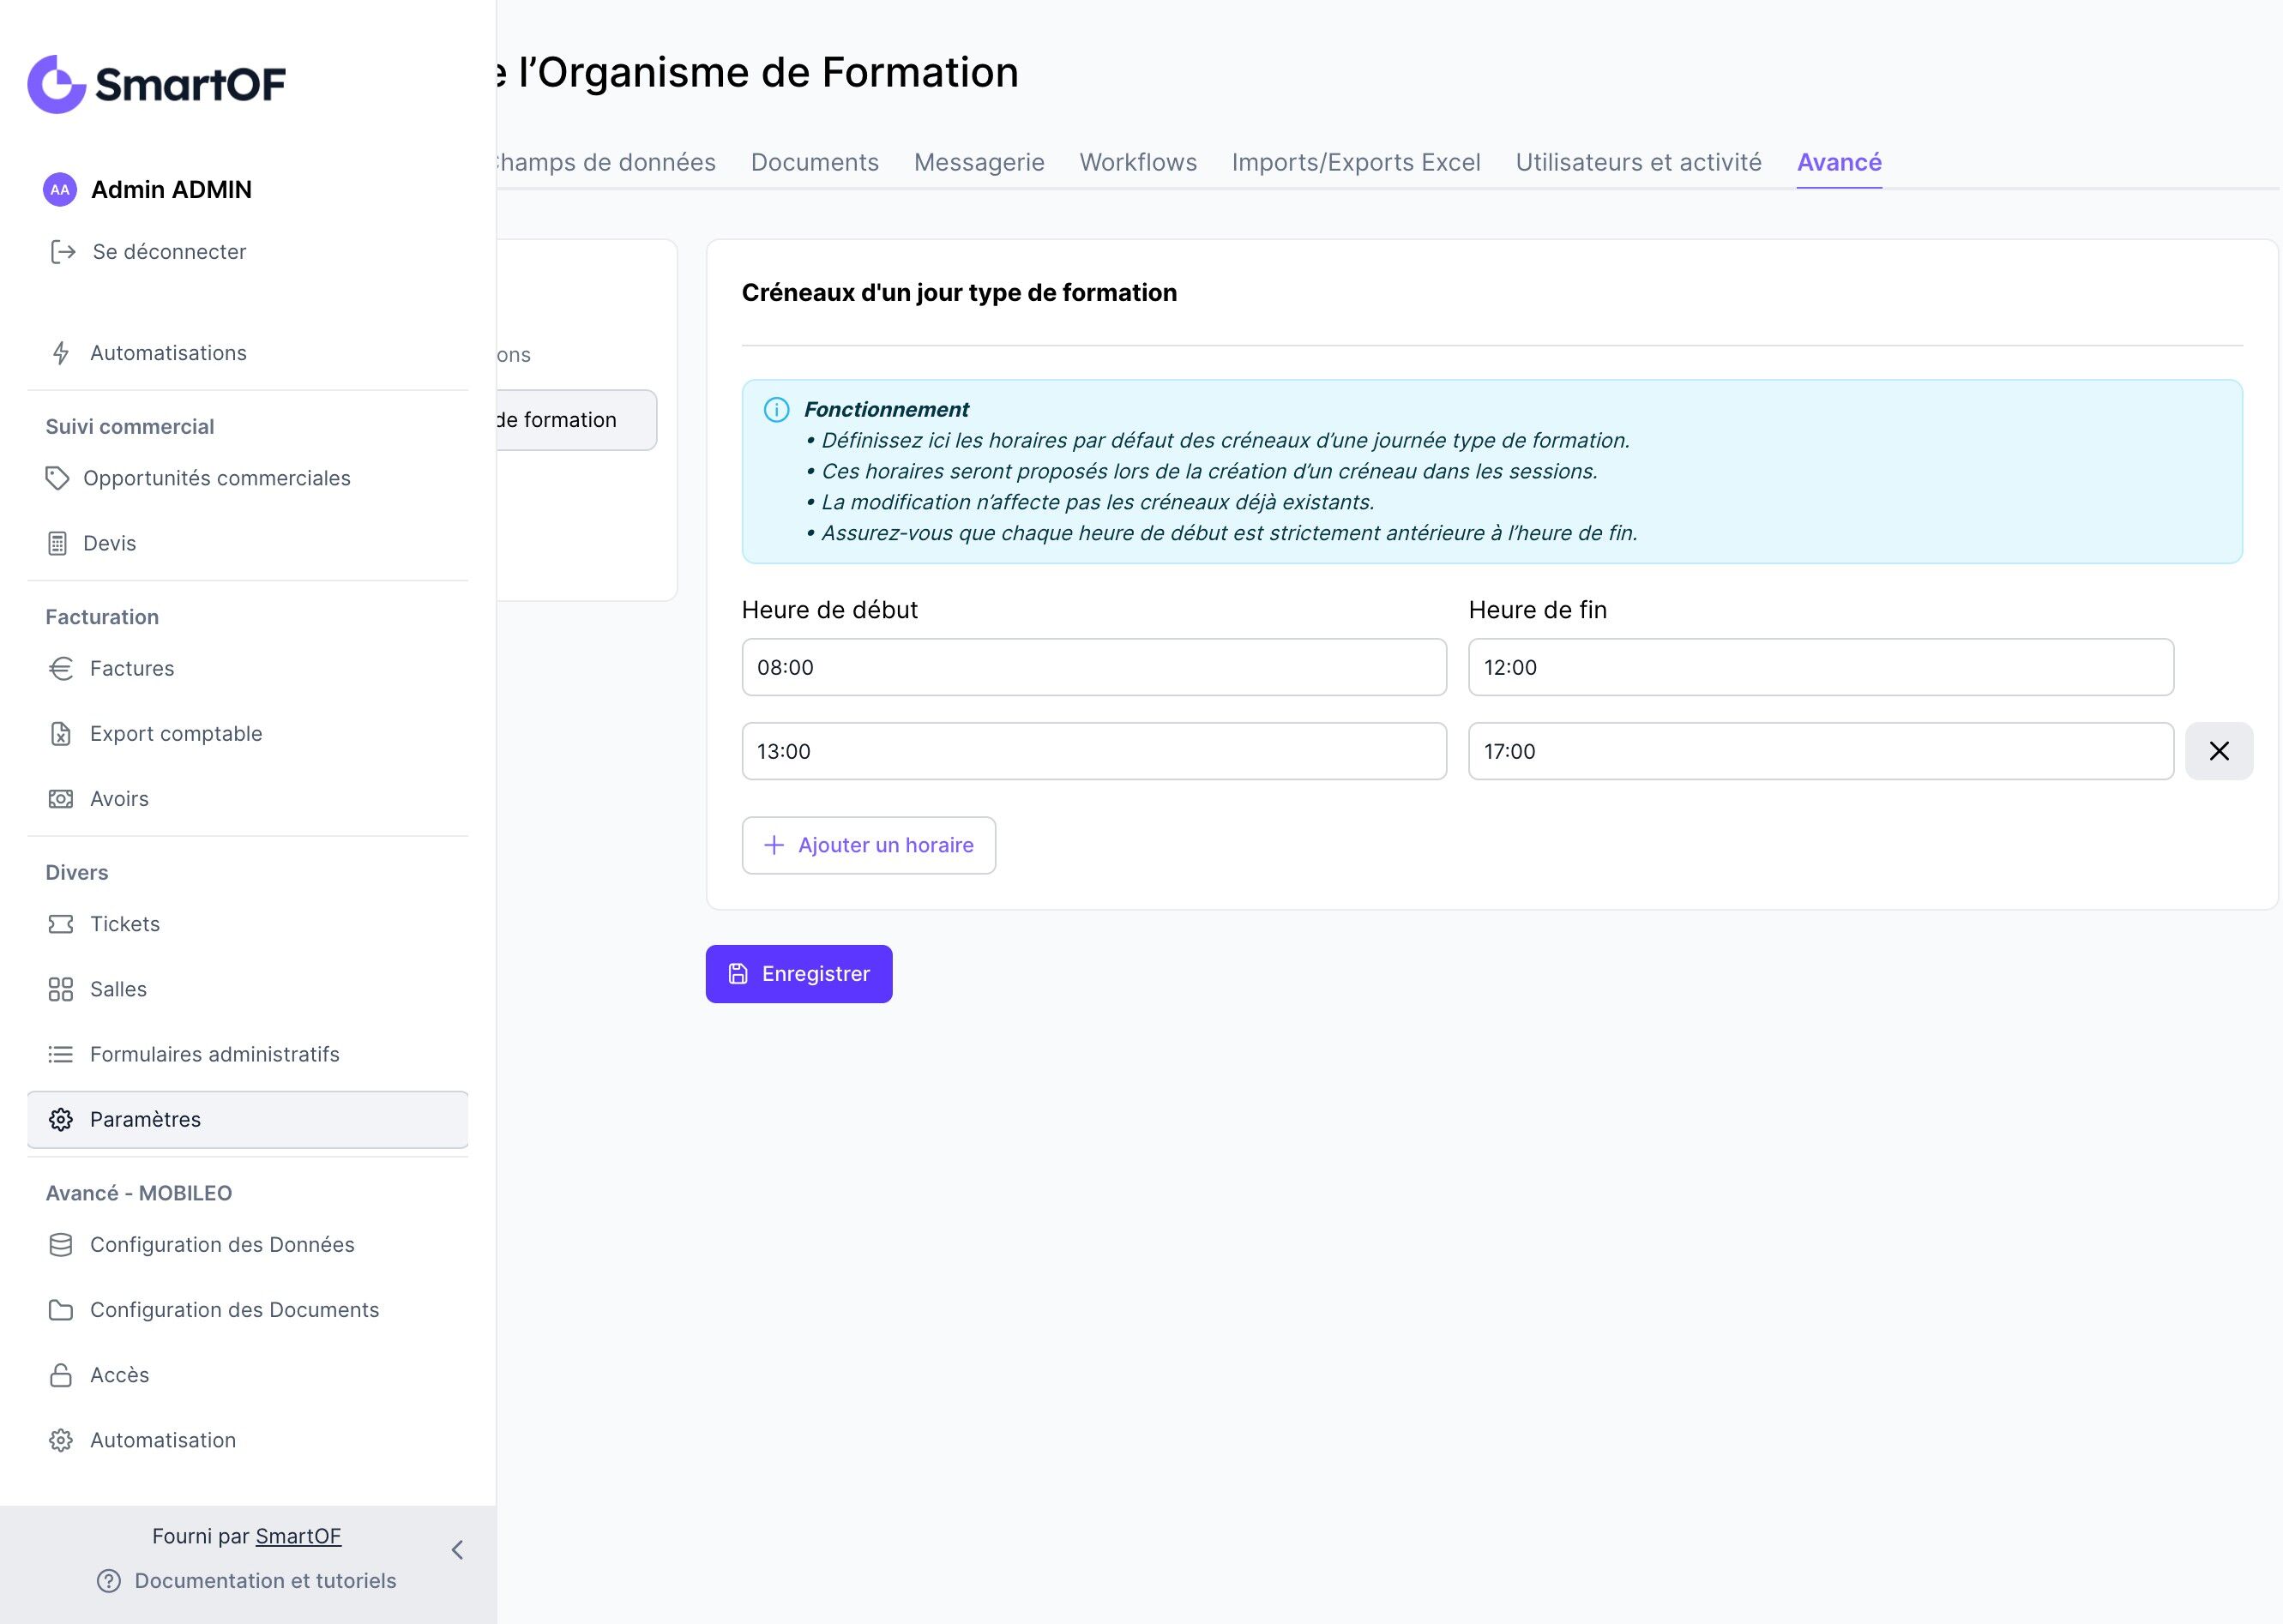Open the Imports/Exports Excel tab
The height and width of the screenshot is (1624, 2283).
coord(1355,162)
